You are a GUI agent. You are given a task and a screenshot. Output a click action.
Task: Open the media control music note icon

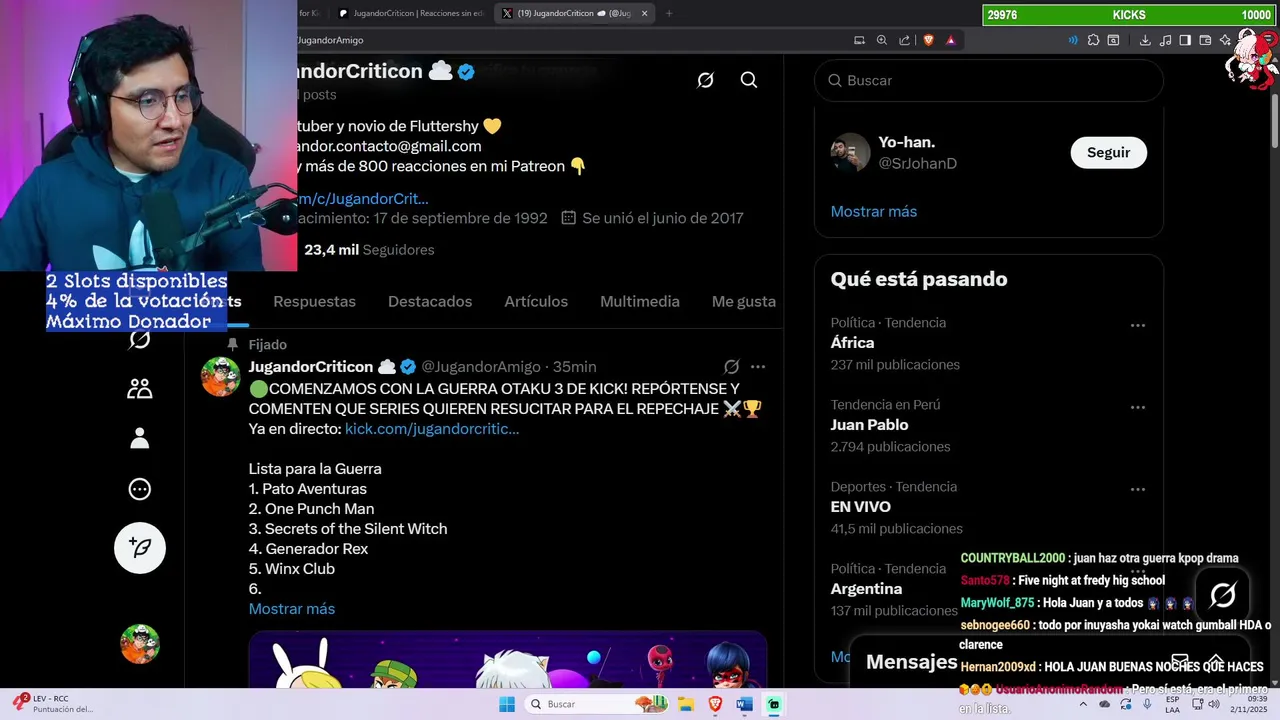(1165, 40)
